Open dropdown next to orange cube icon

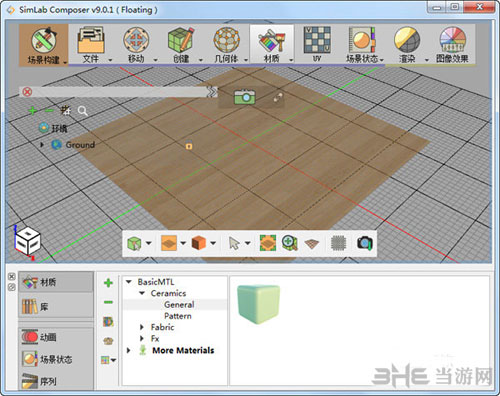pyautogui.click(x=213, y=243)
